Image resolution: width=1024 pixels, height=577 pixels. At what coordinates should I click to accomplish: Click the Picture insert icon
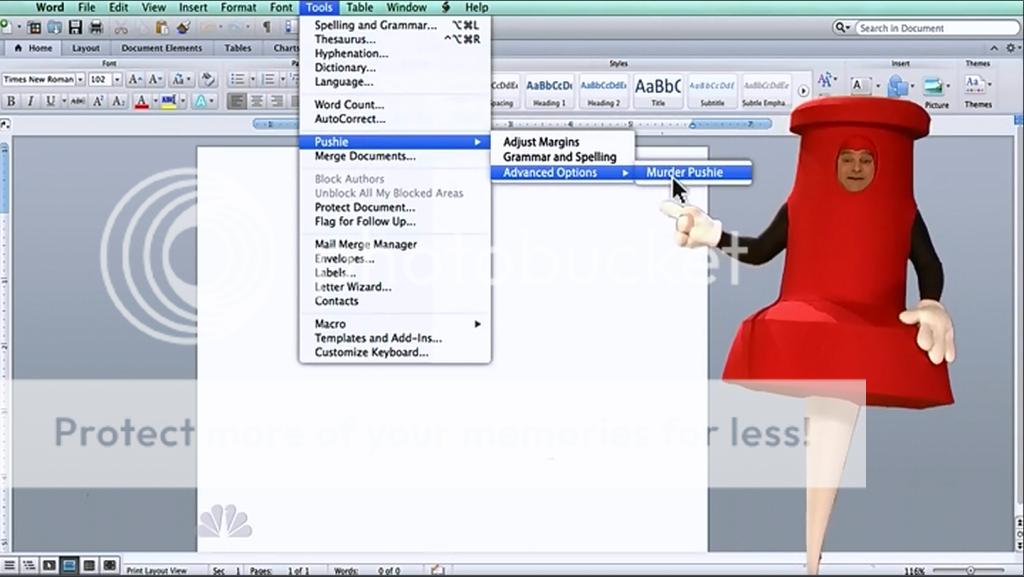[936, 88]
